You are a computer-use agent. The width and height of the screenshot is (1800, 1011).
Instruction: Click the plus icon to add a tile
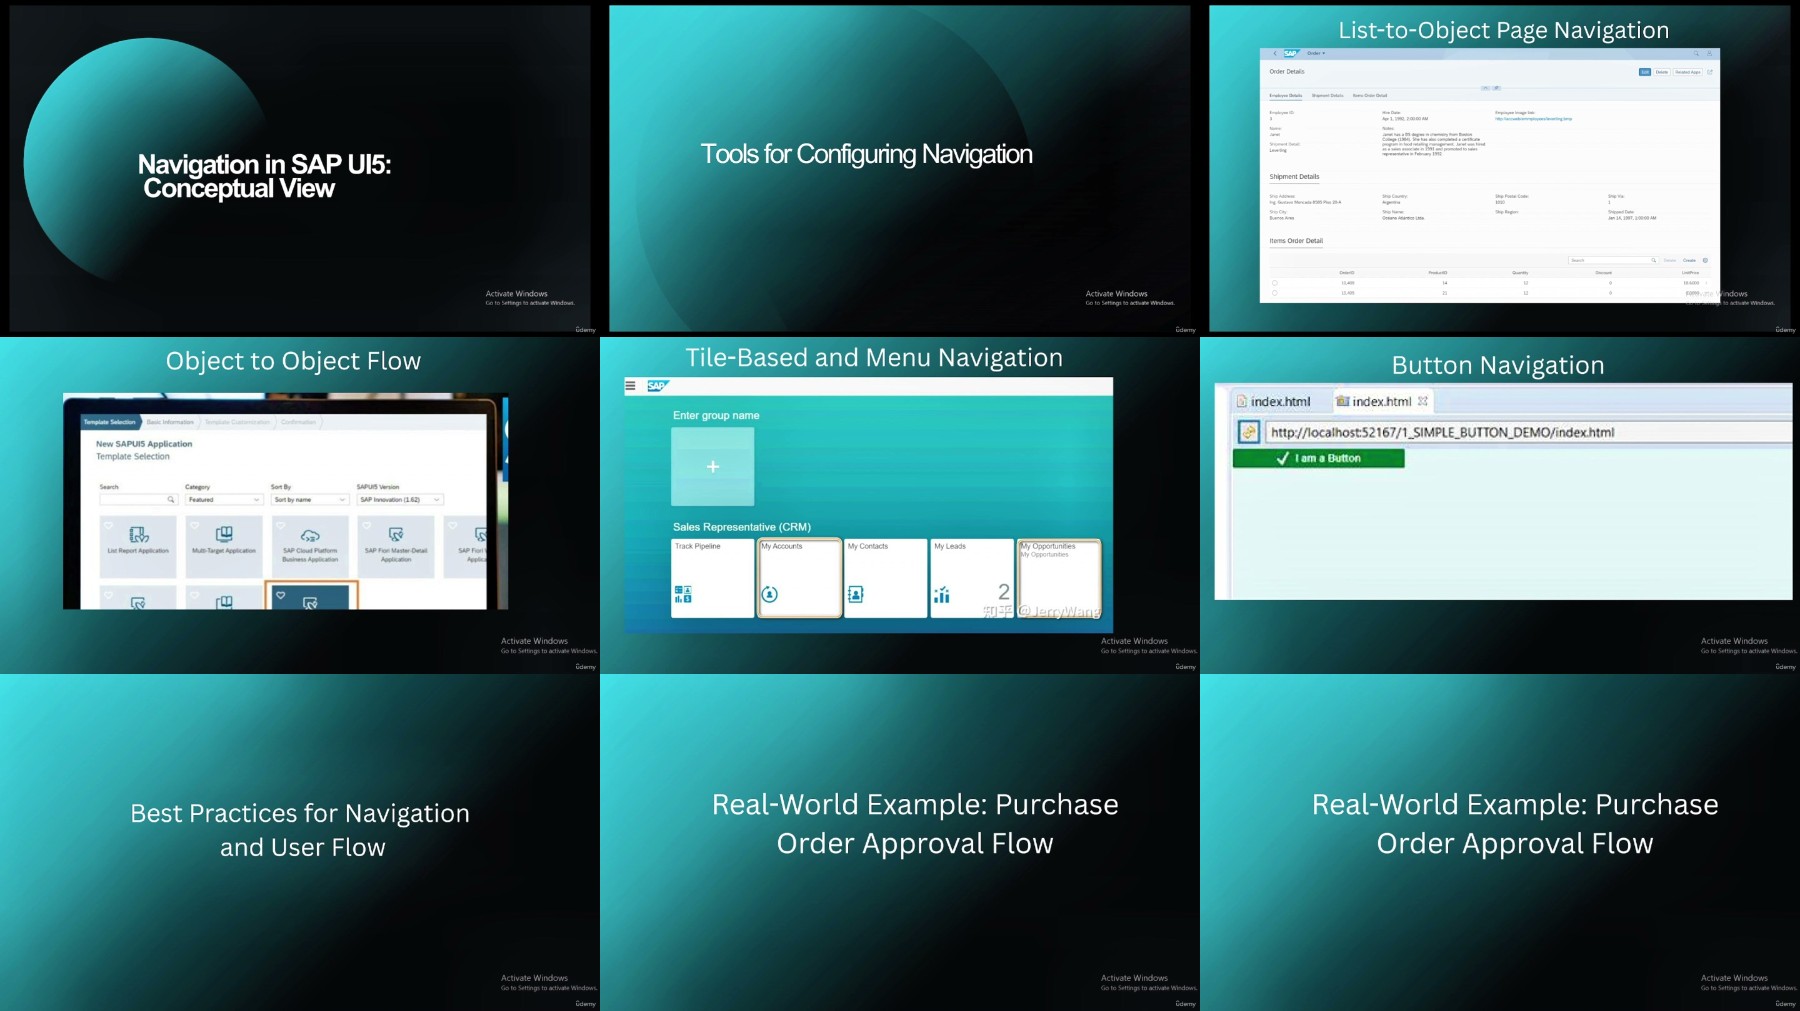pyautogui.click(x=713, y=466)
